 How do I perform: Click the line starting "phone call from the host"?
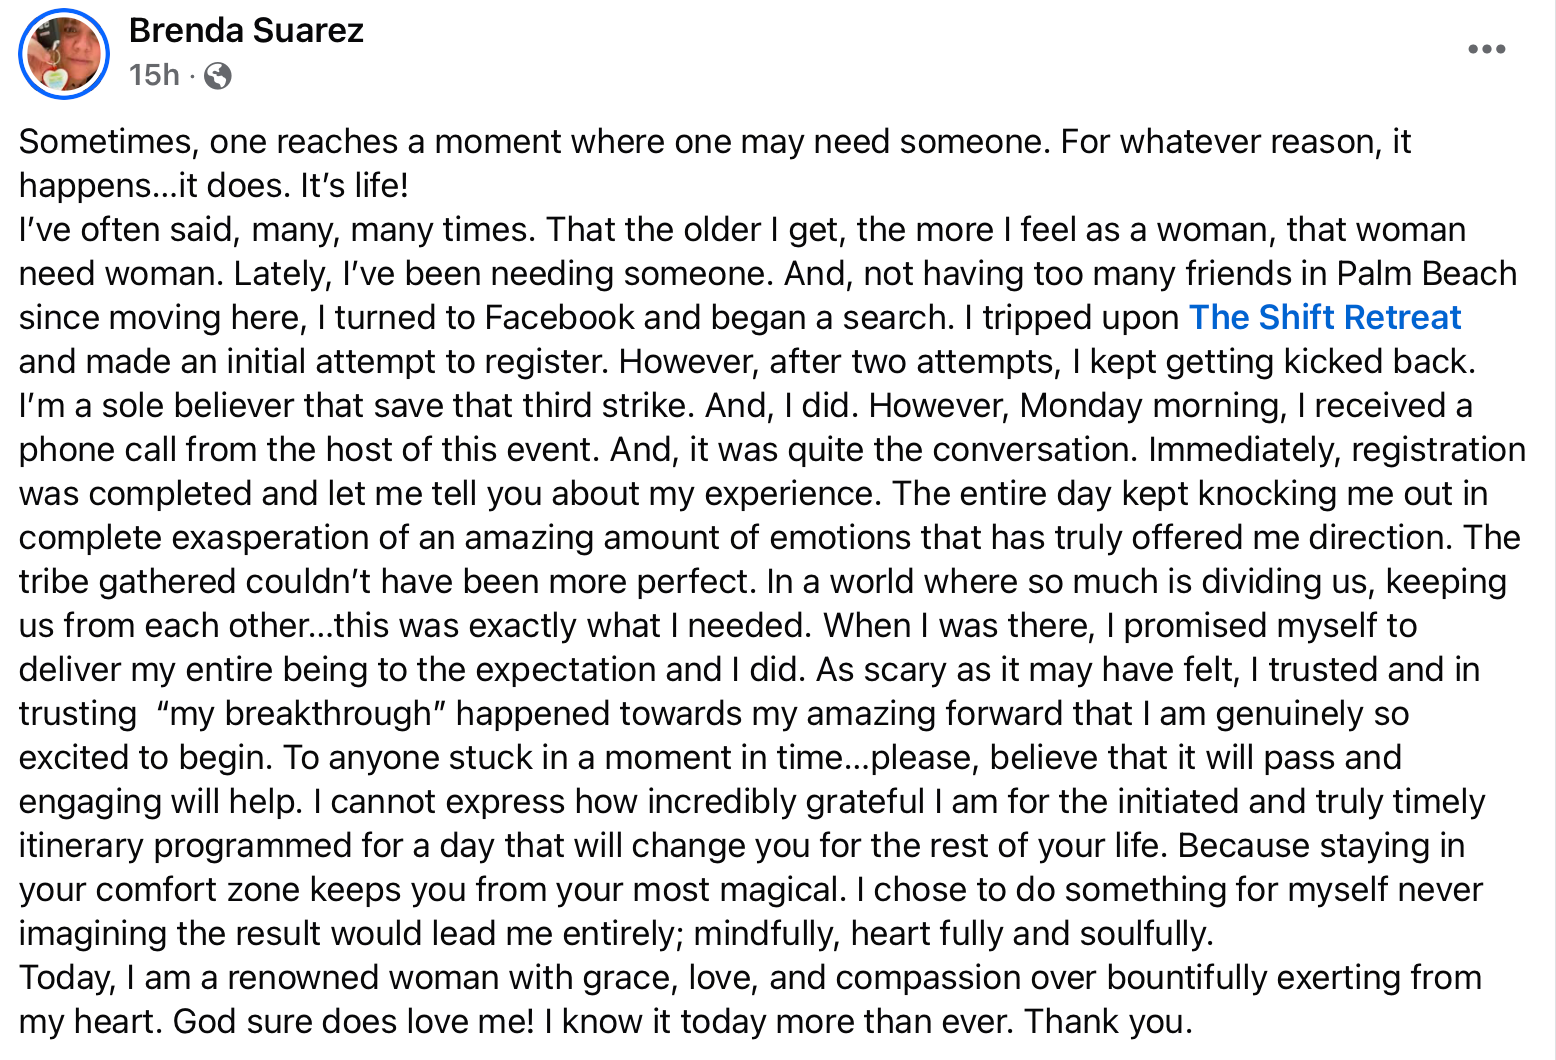[x=772, y=450]
